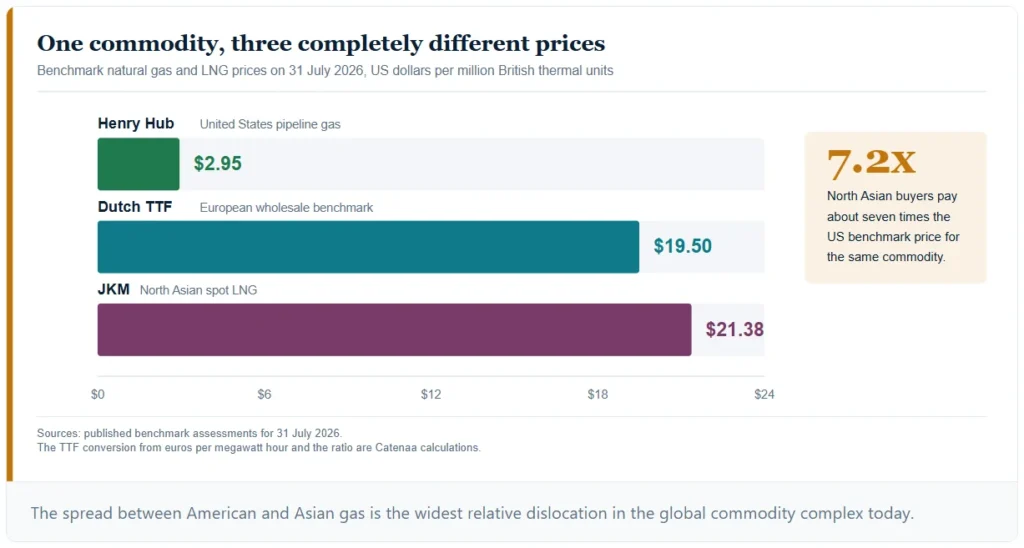Select the $21.38 value label
1024x548 pixels.
(734, 329)
